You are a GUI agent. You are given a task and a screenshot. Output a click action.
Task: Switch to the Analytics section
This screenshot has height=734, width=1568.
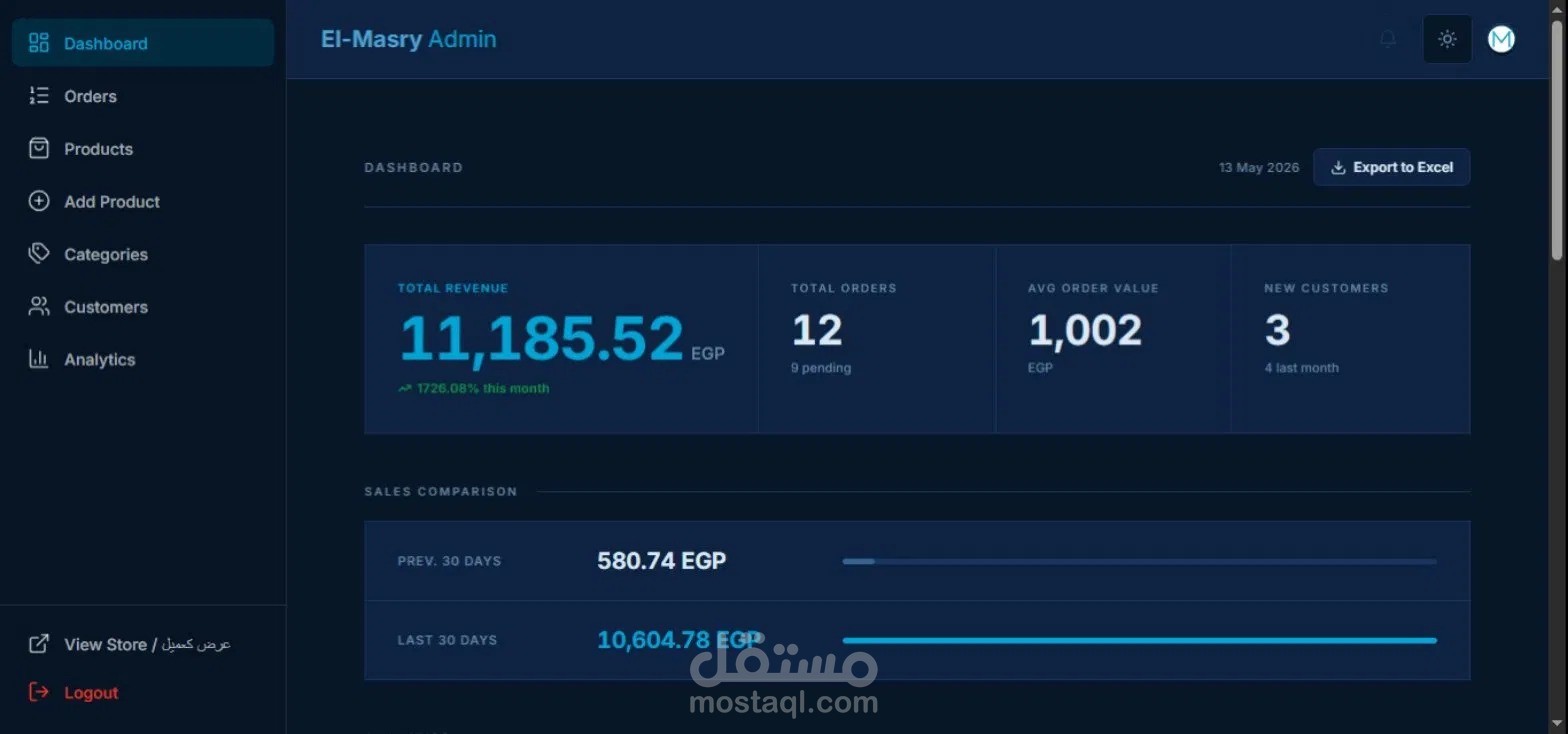(x=143, y=359)
